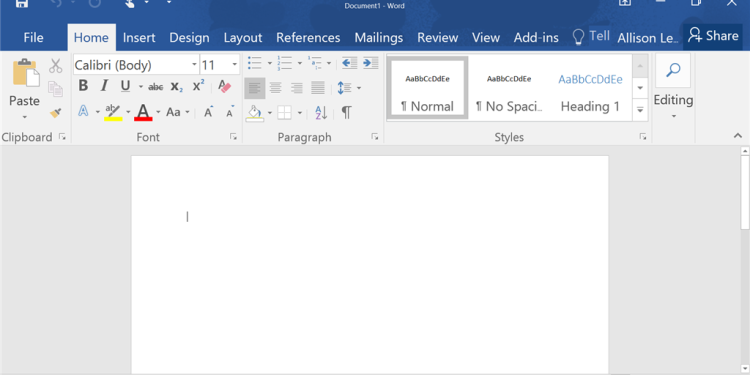Toggle Bold formatting
Screen dimensions: 750x375
[x=83, y=86]
